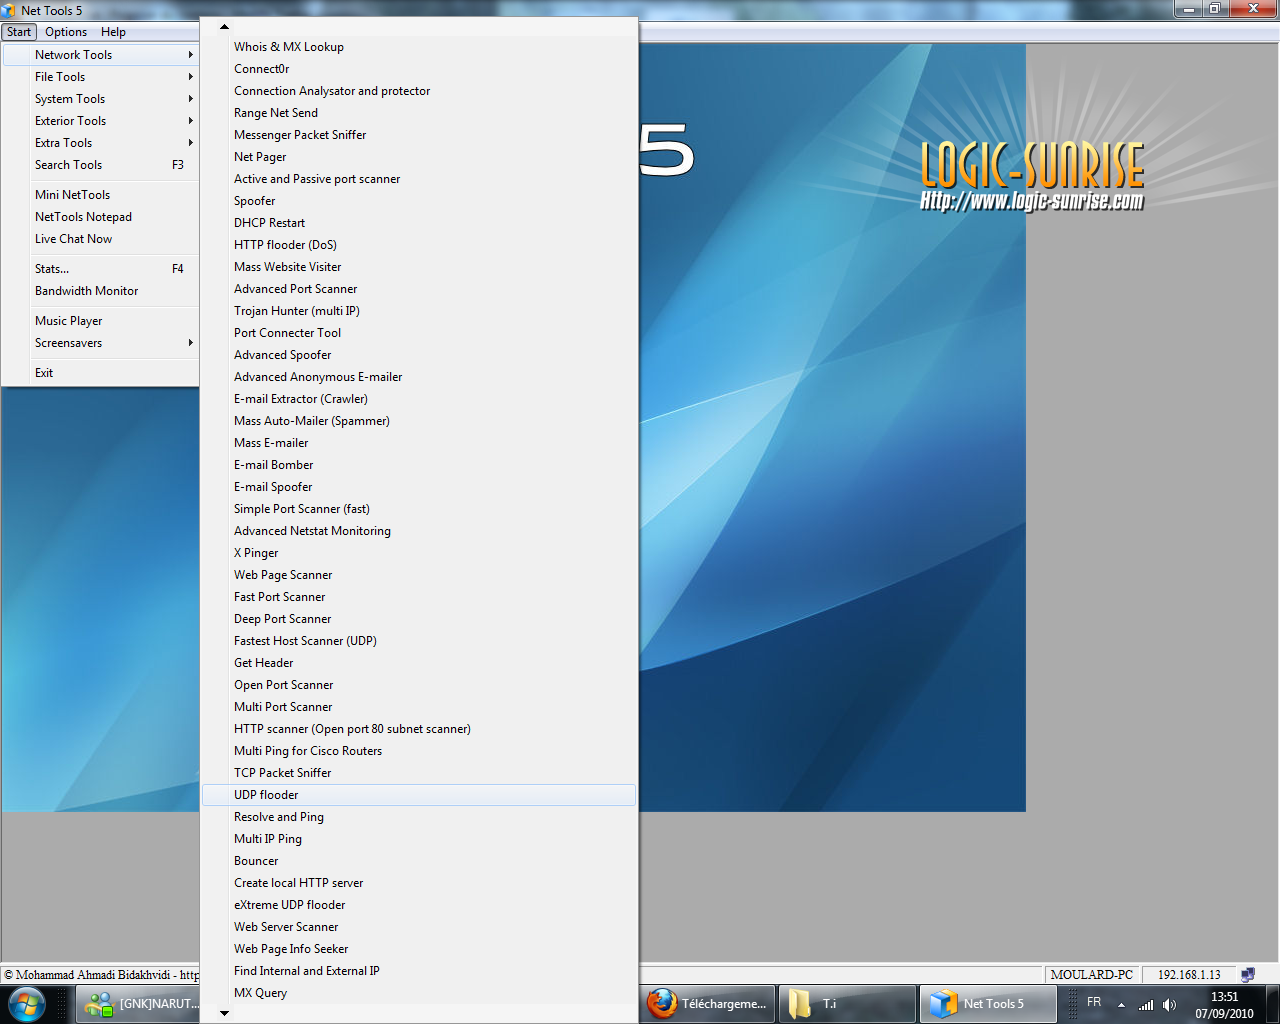The image size is (1280, 1024).
Task: Click the submenu scroll-up arrow
Action: [224, 27]
